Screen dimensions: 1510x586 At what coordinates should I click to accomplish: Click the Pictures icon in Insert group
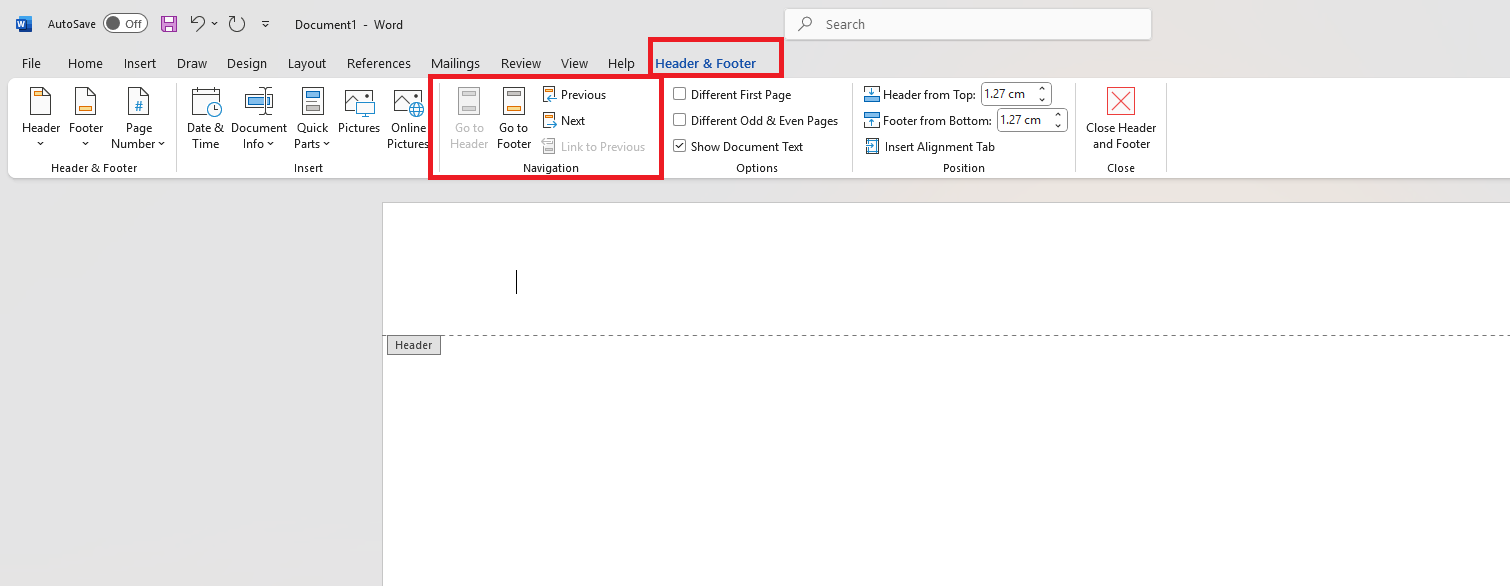(359, 103)
